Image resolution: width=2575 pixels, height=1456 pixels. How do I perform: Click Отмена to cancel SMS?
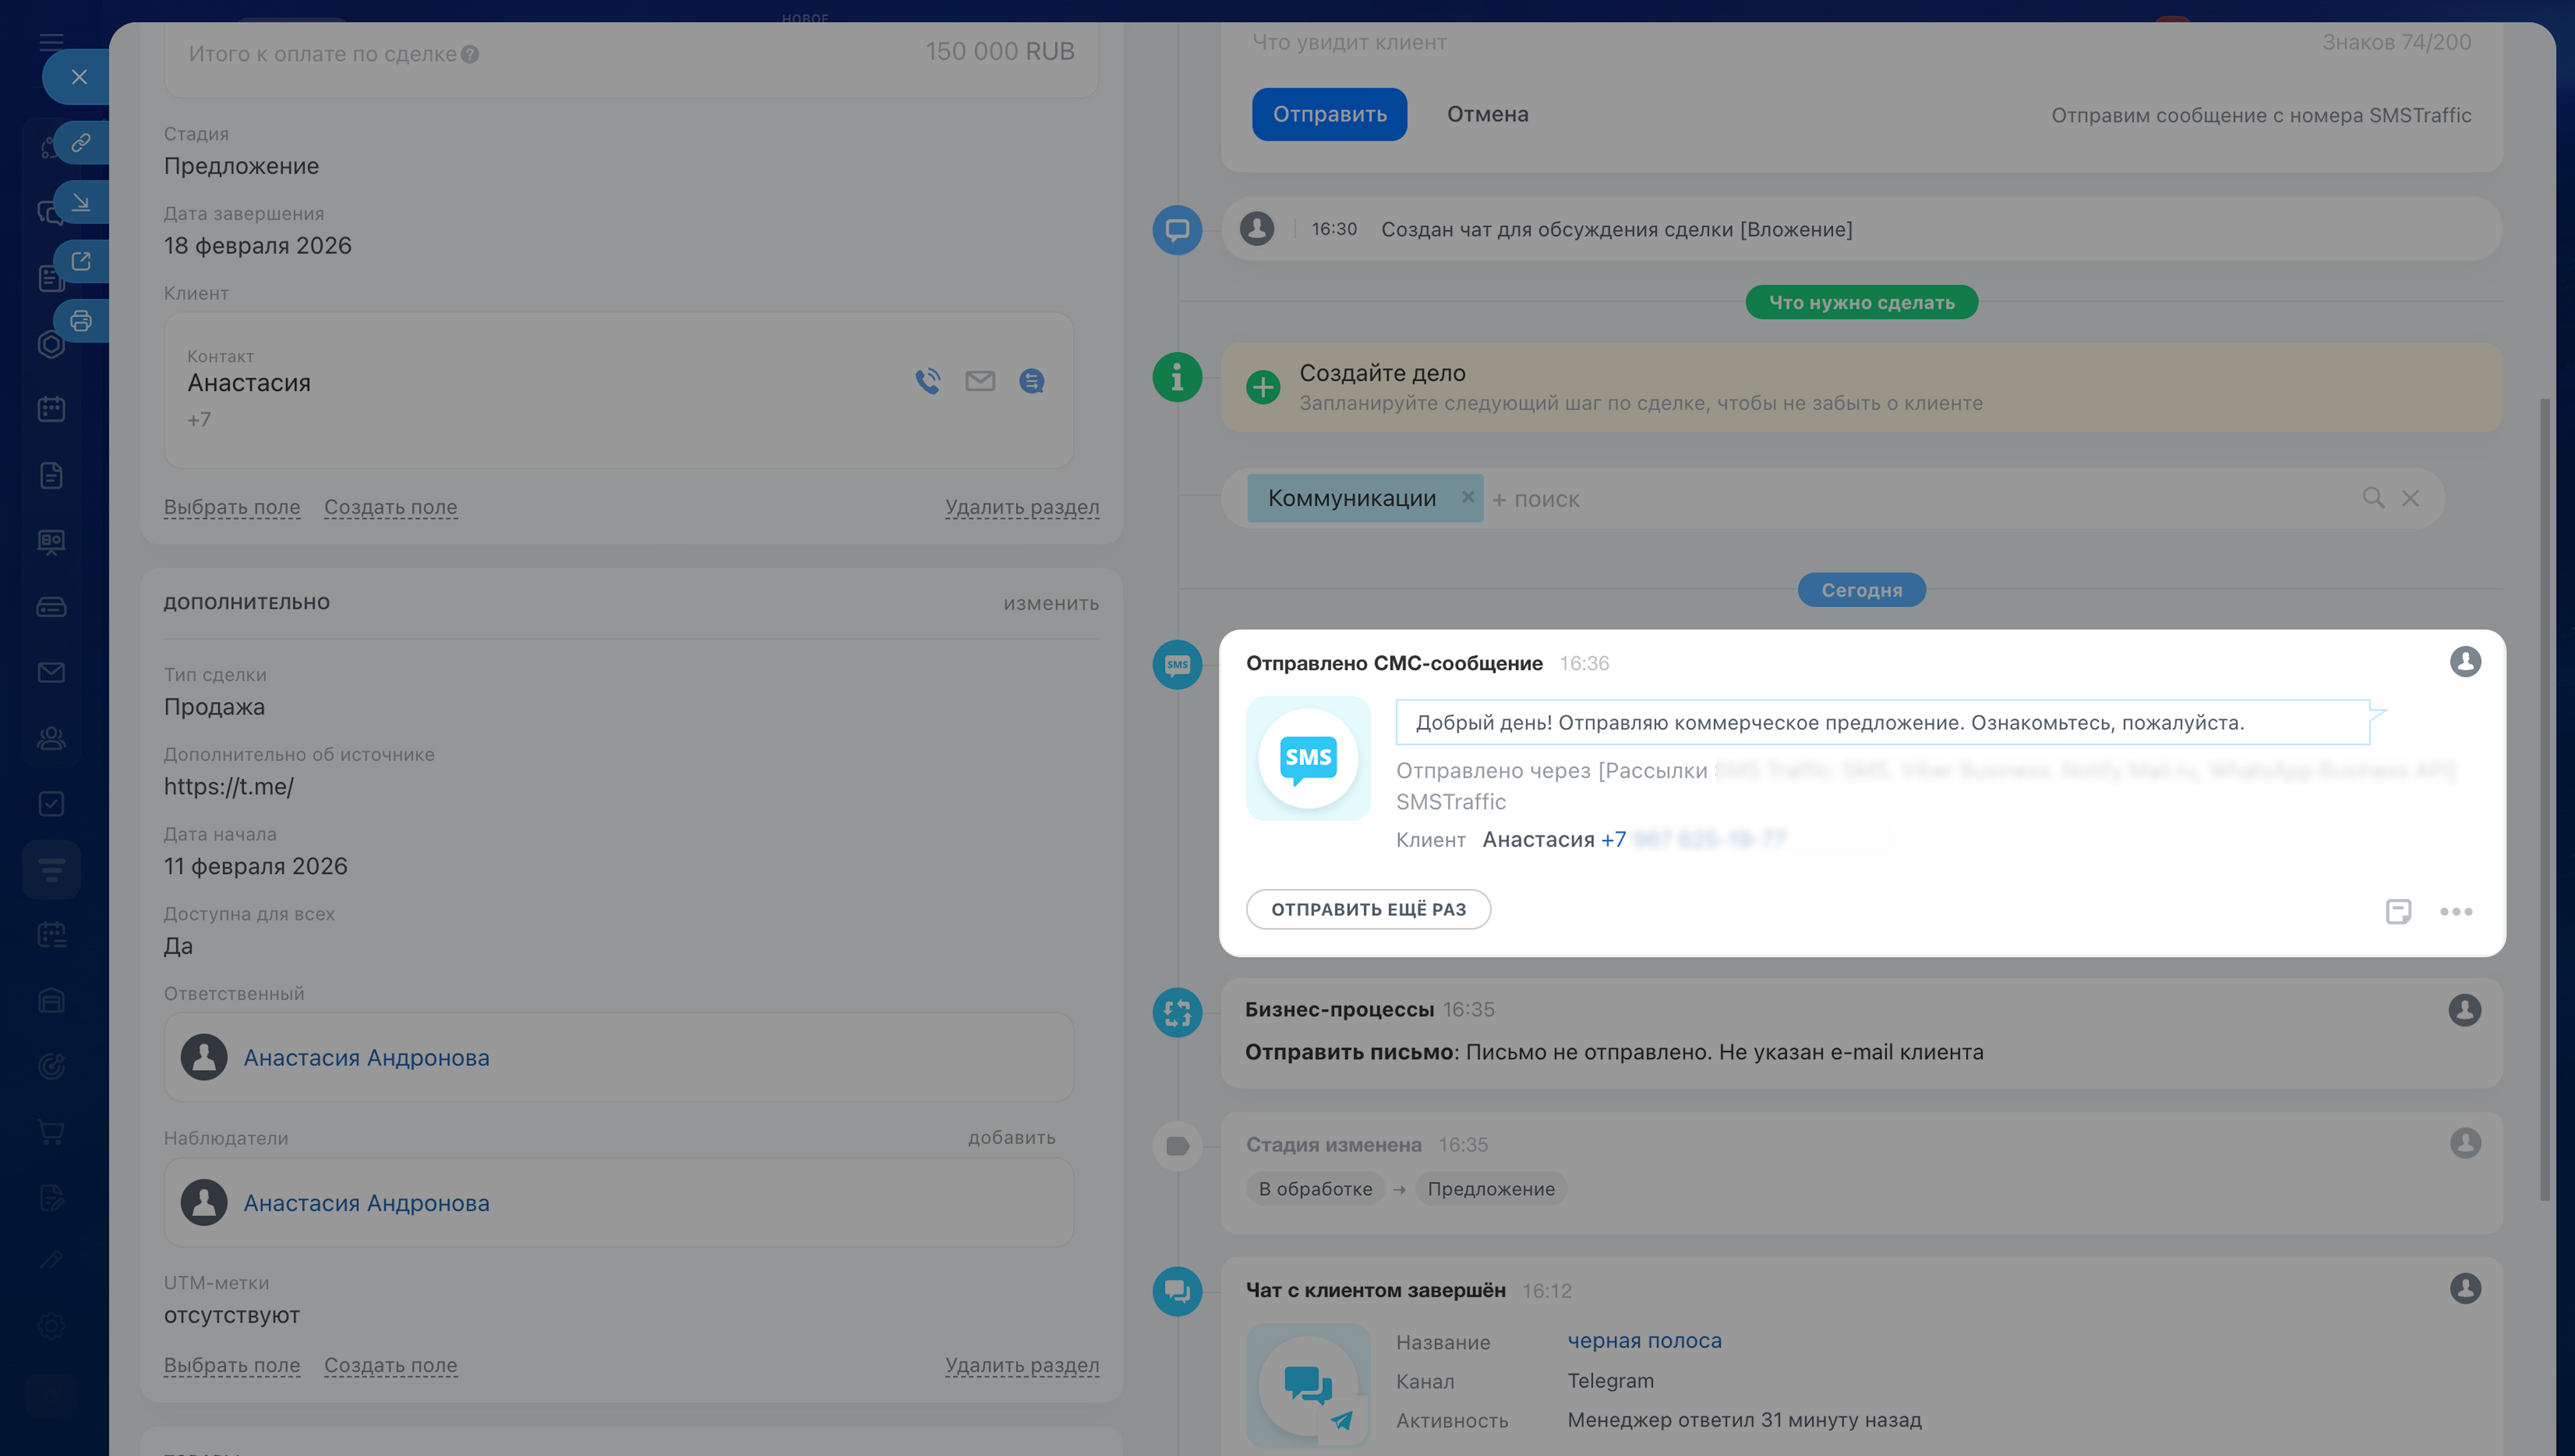(1487, 114)
